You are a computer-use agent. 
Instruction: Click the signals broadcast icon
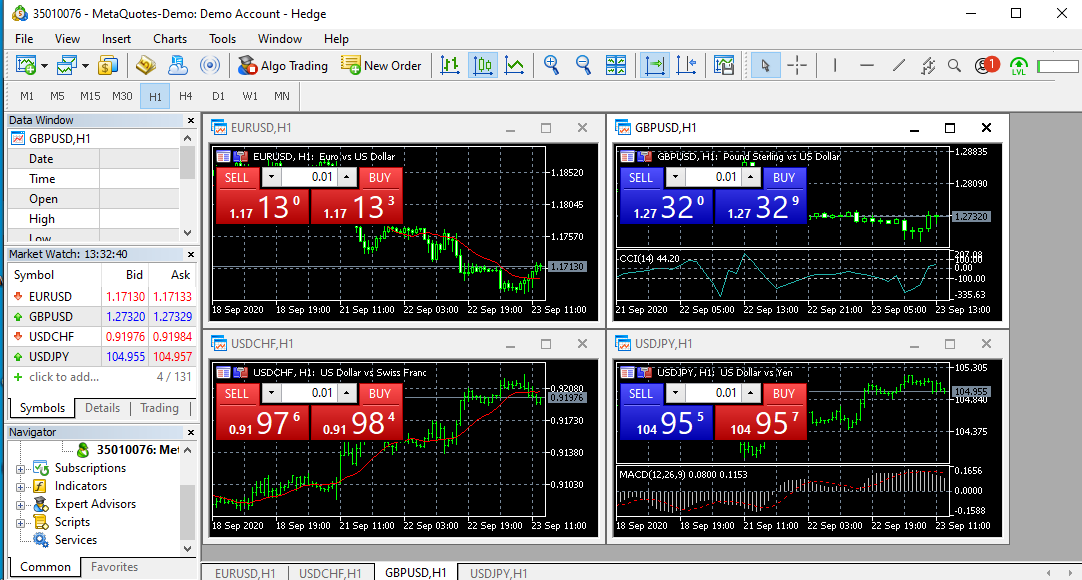point(210,66)
